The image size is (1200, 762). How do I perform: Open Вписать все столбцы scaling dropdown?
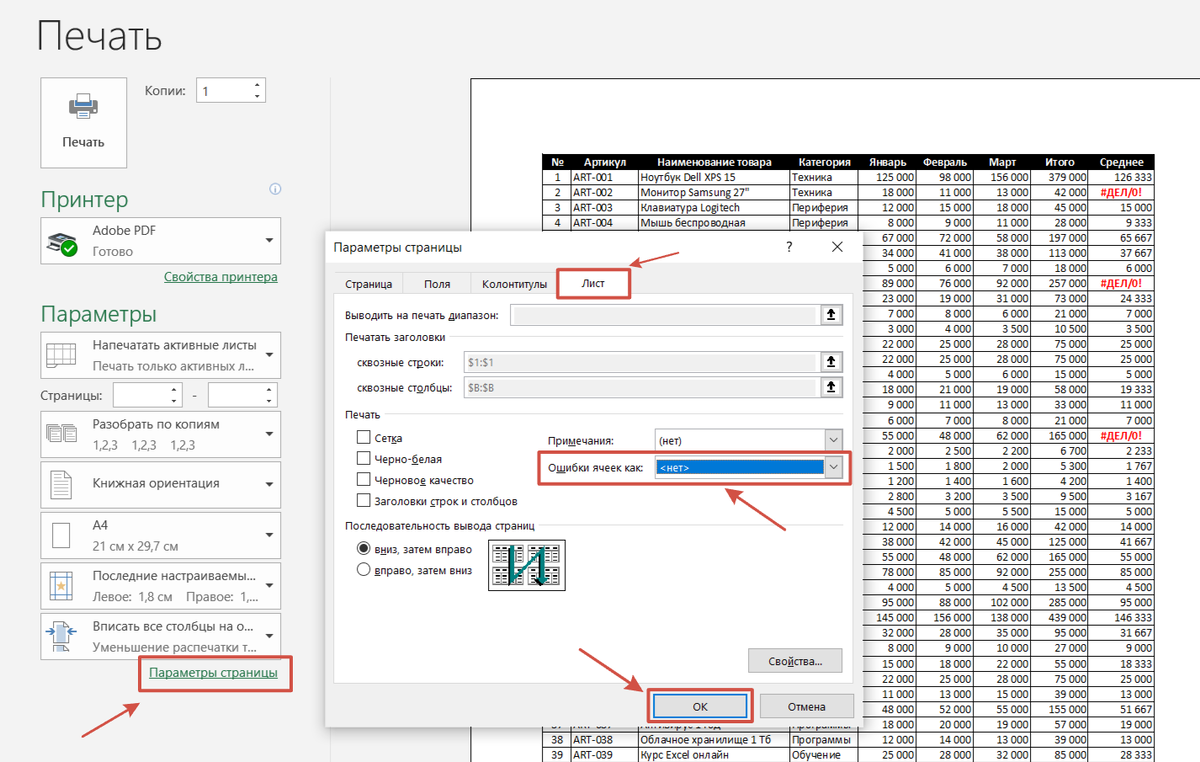(161, 637)
